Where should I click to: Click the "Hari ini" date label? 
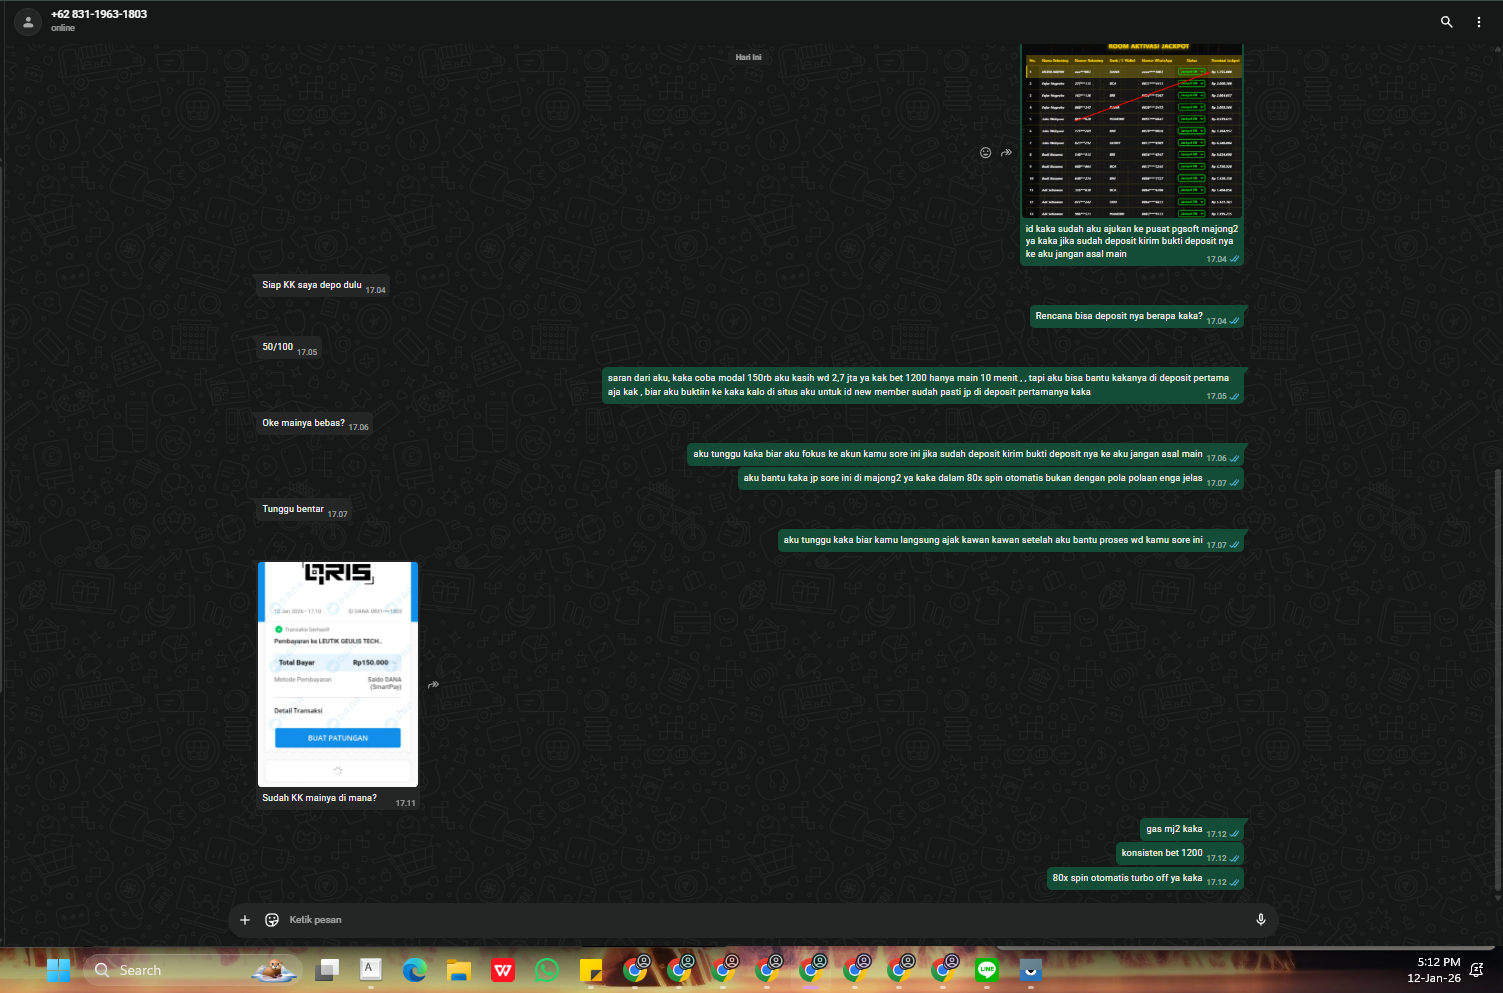[x=748, y=57]
